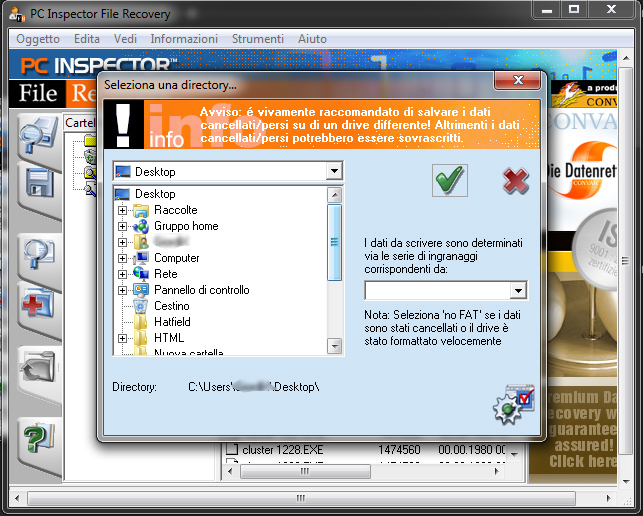Cancel selection with red X icon
The image size is (643, 516).
(515, 181)
